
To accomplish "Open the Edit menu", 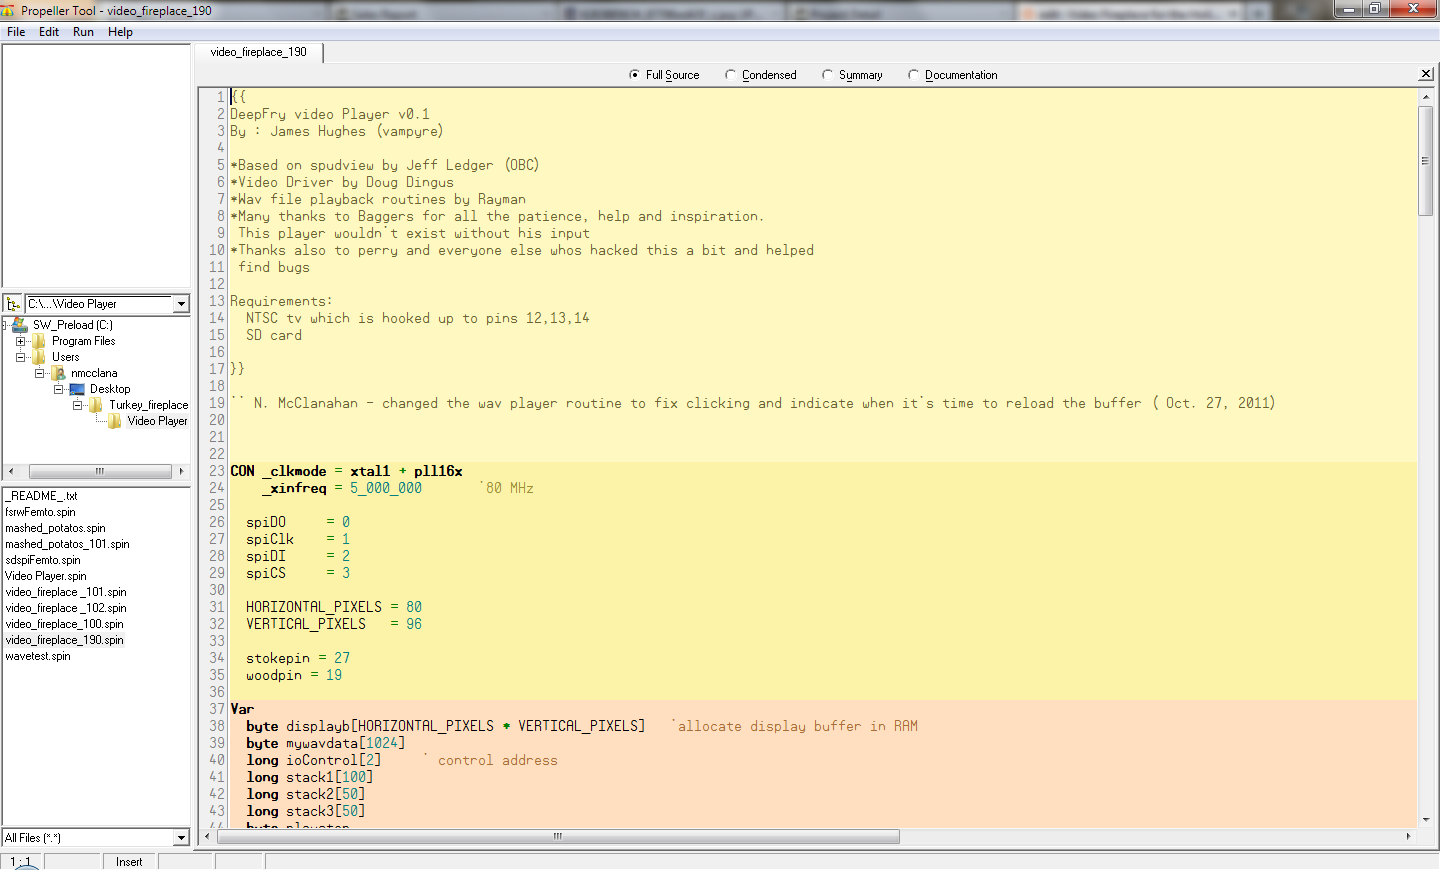I will pyautogui.click(x=49, y=32).
